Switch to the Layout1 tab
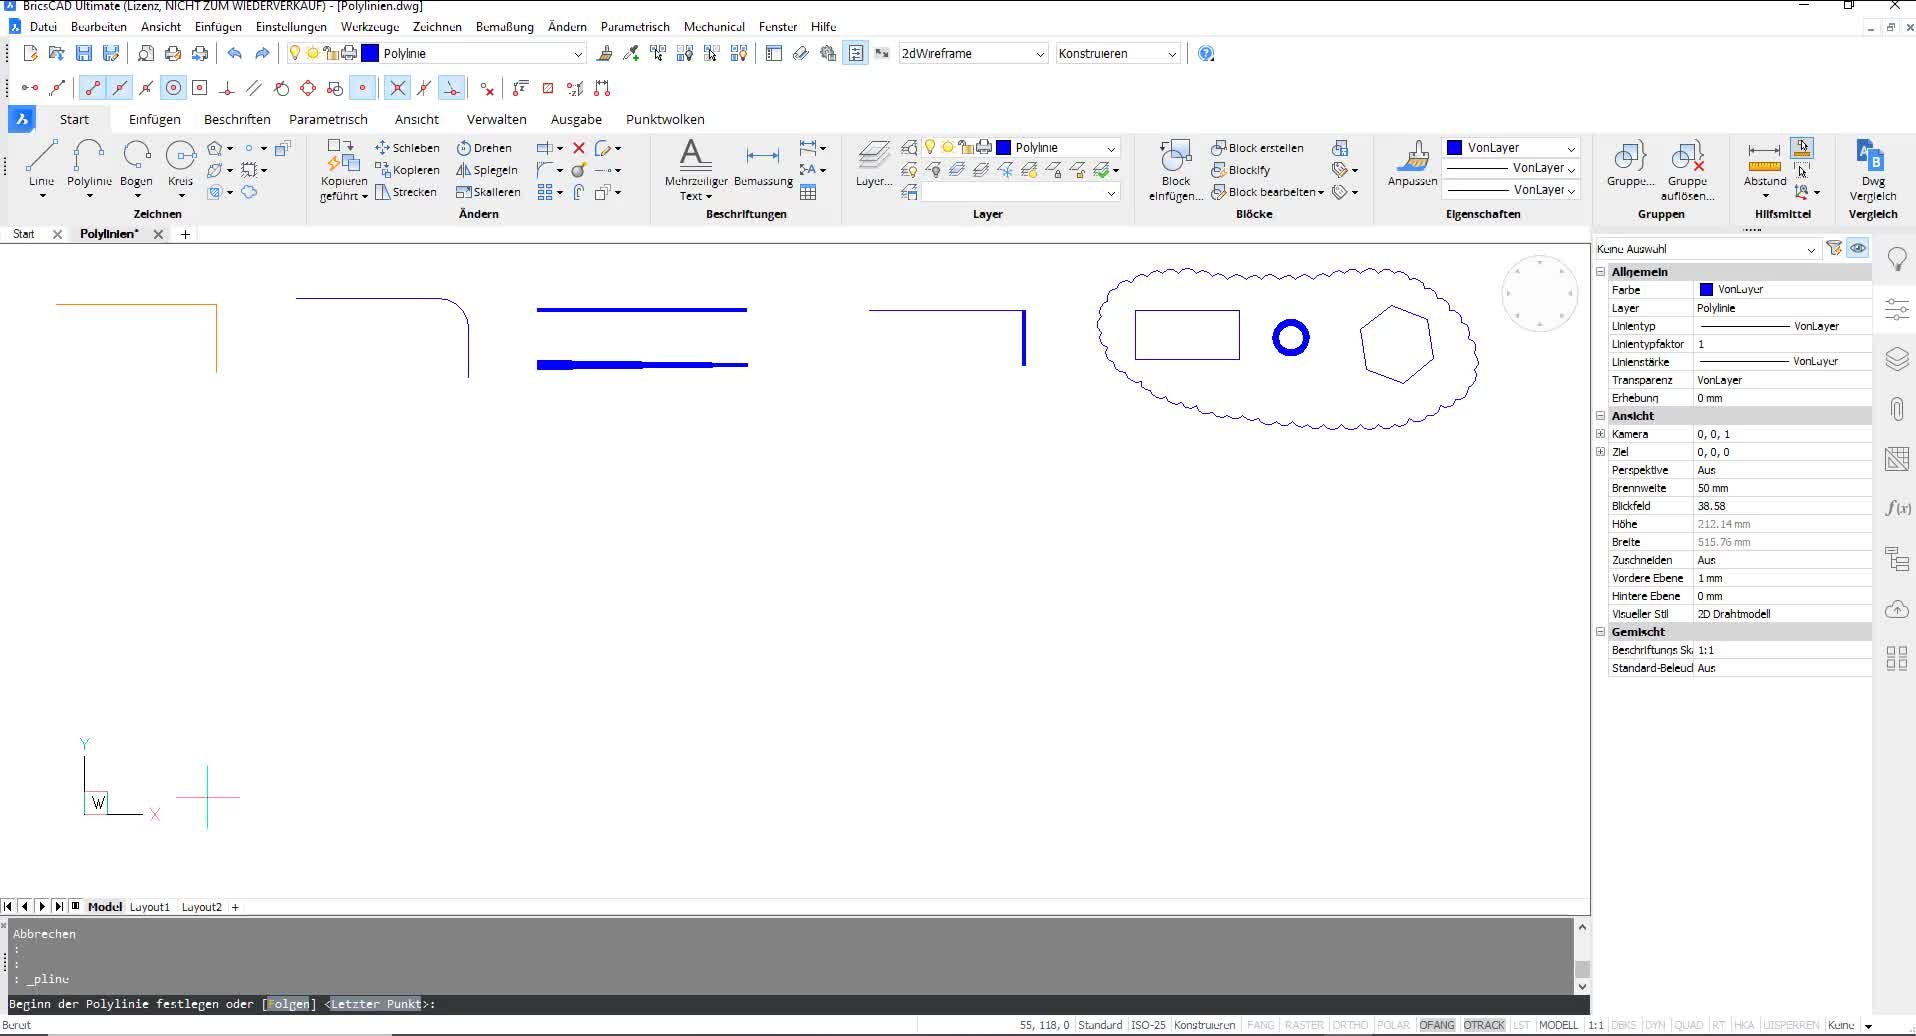The height and width of the screenshot is (1036, 1916). tap(150, 907)
